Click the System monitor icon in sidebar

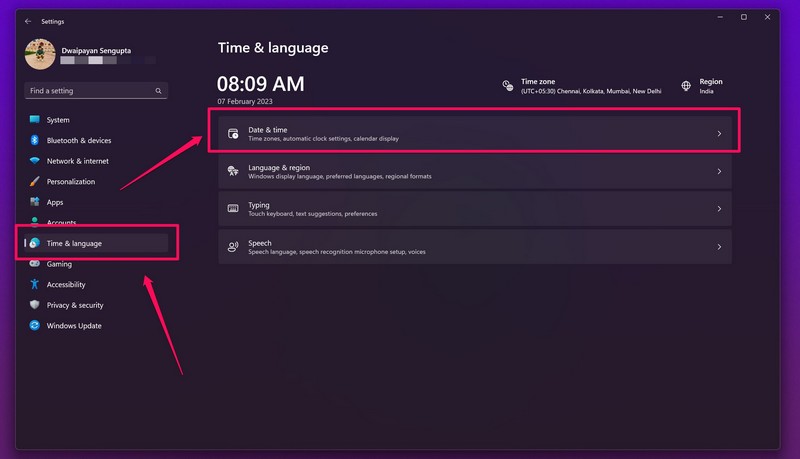tap(35, 120)
